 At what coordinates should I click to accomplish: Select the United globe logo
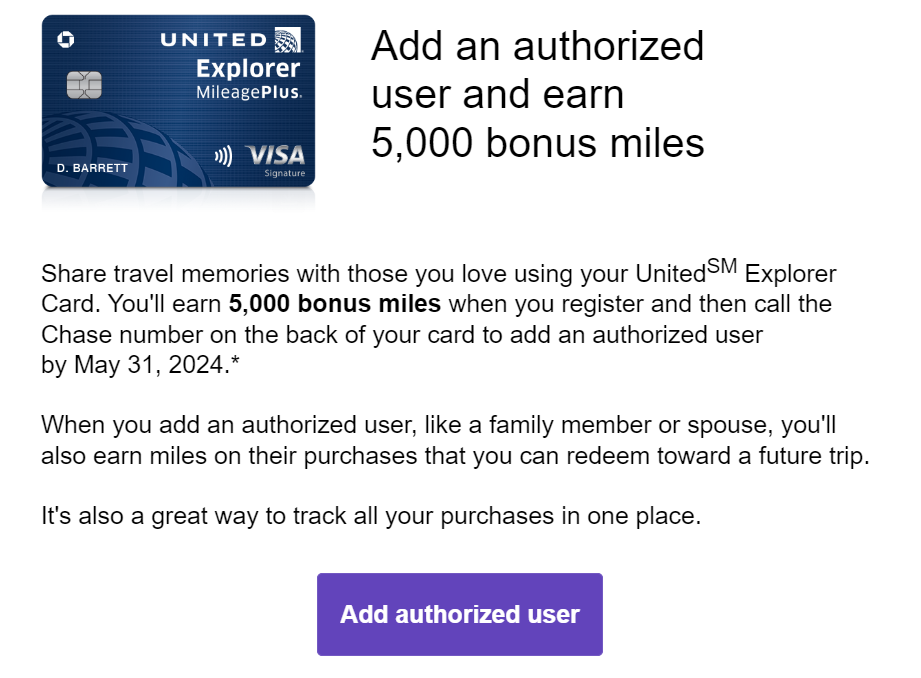(x=288, y=41)
